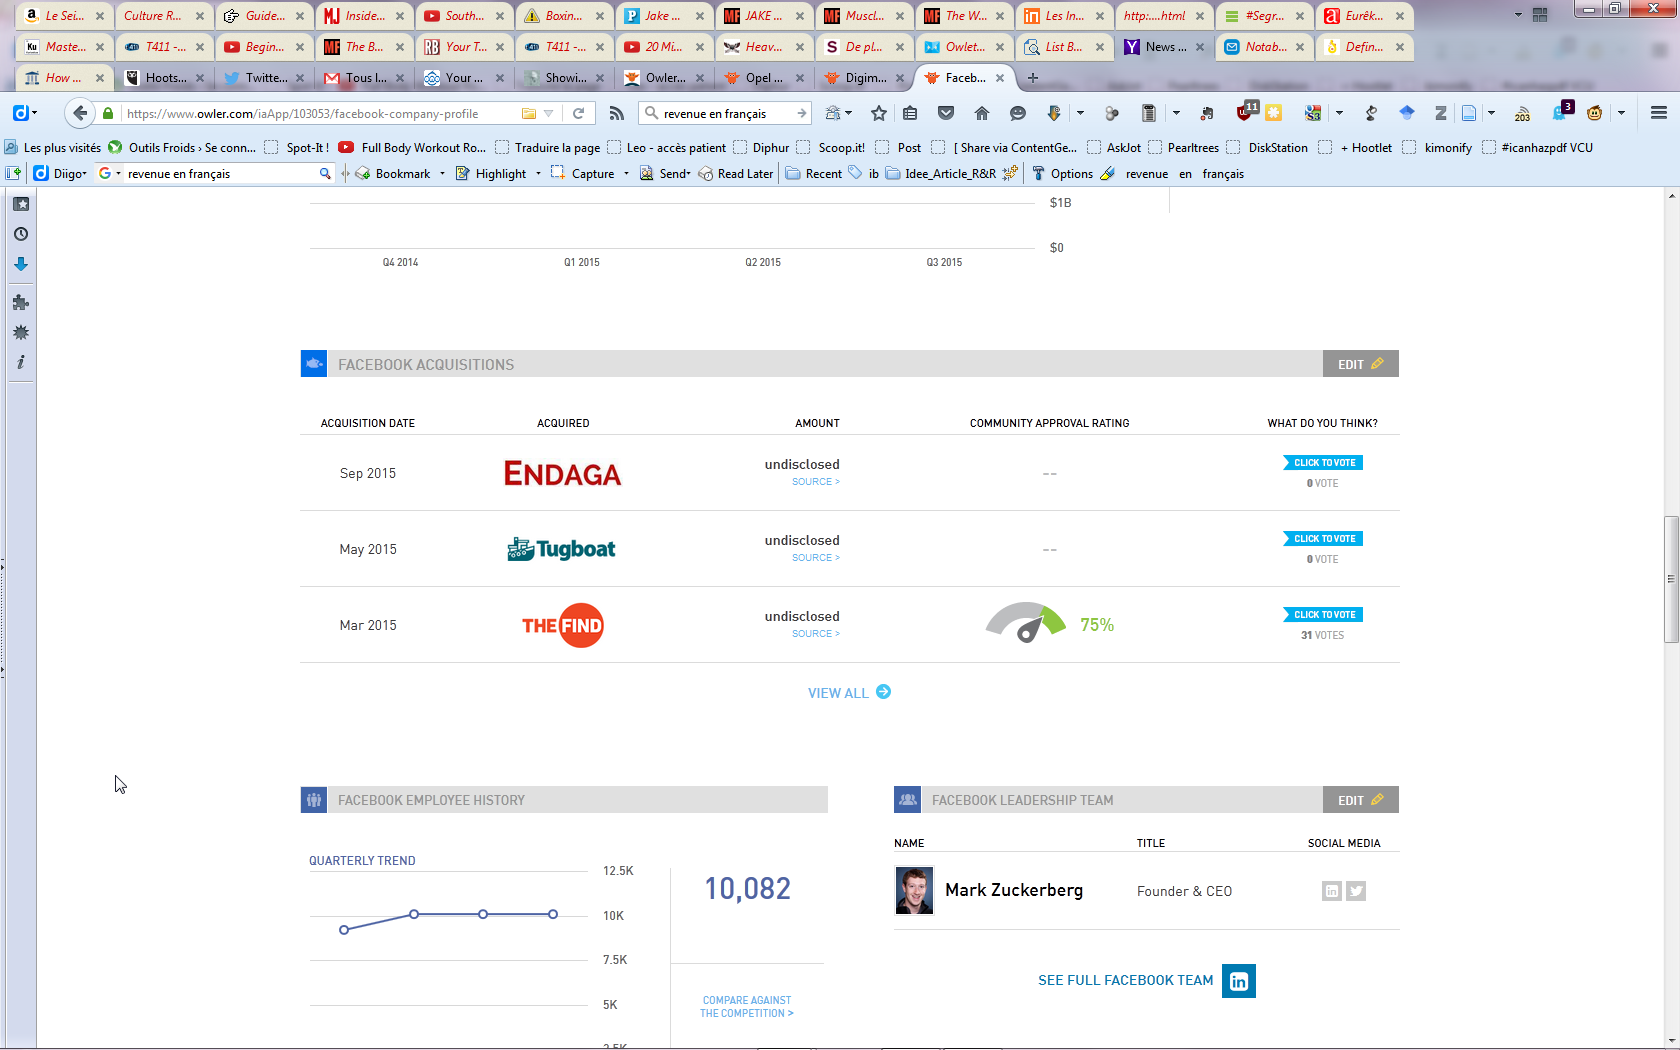Open Compare Against The Competition link

pos(746,1007)
